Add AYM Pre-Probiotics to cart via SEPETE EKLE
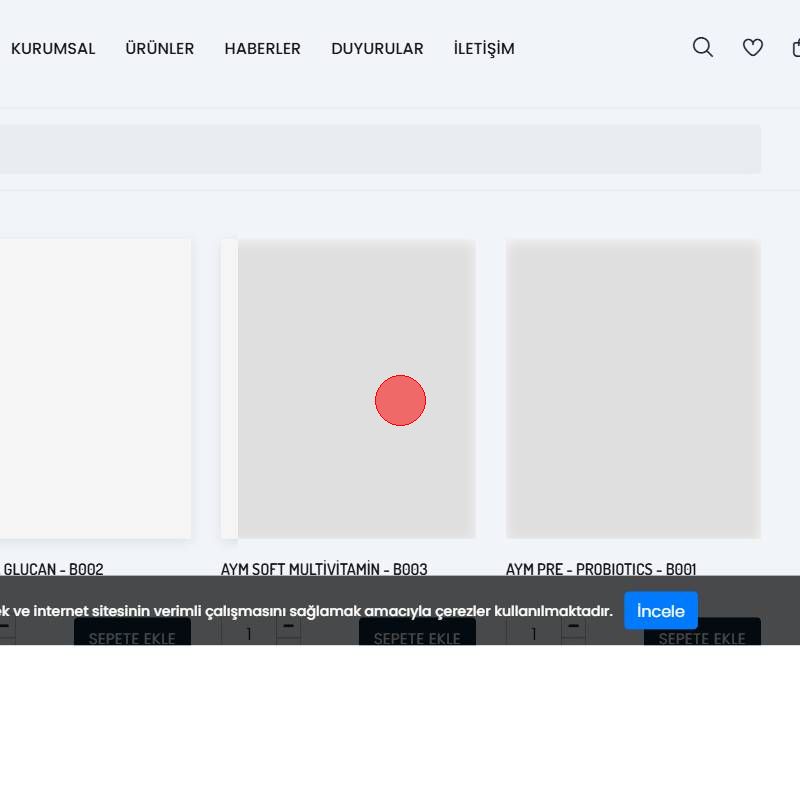 (x=702, y=636)
